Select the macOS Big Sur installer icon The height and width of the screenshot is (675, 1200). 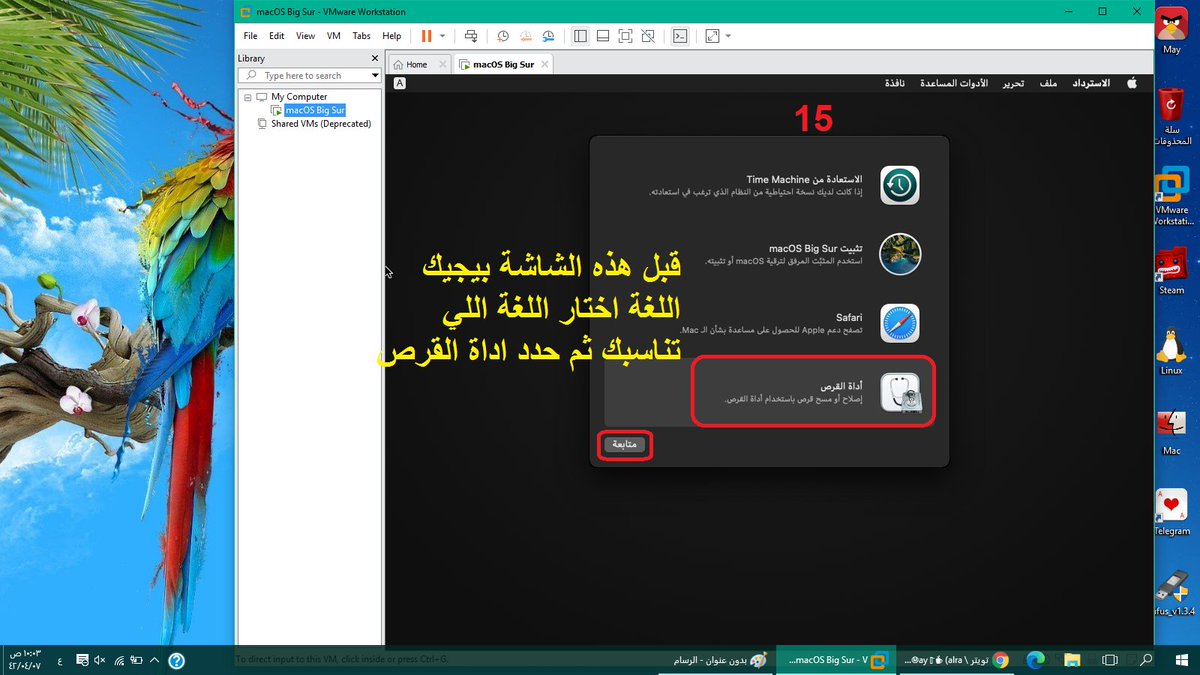900,254
